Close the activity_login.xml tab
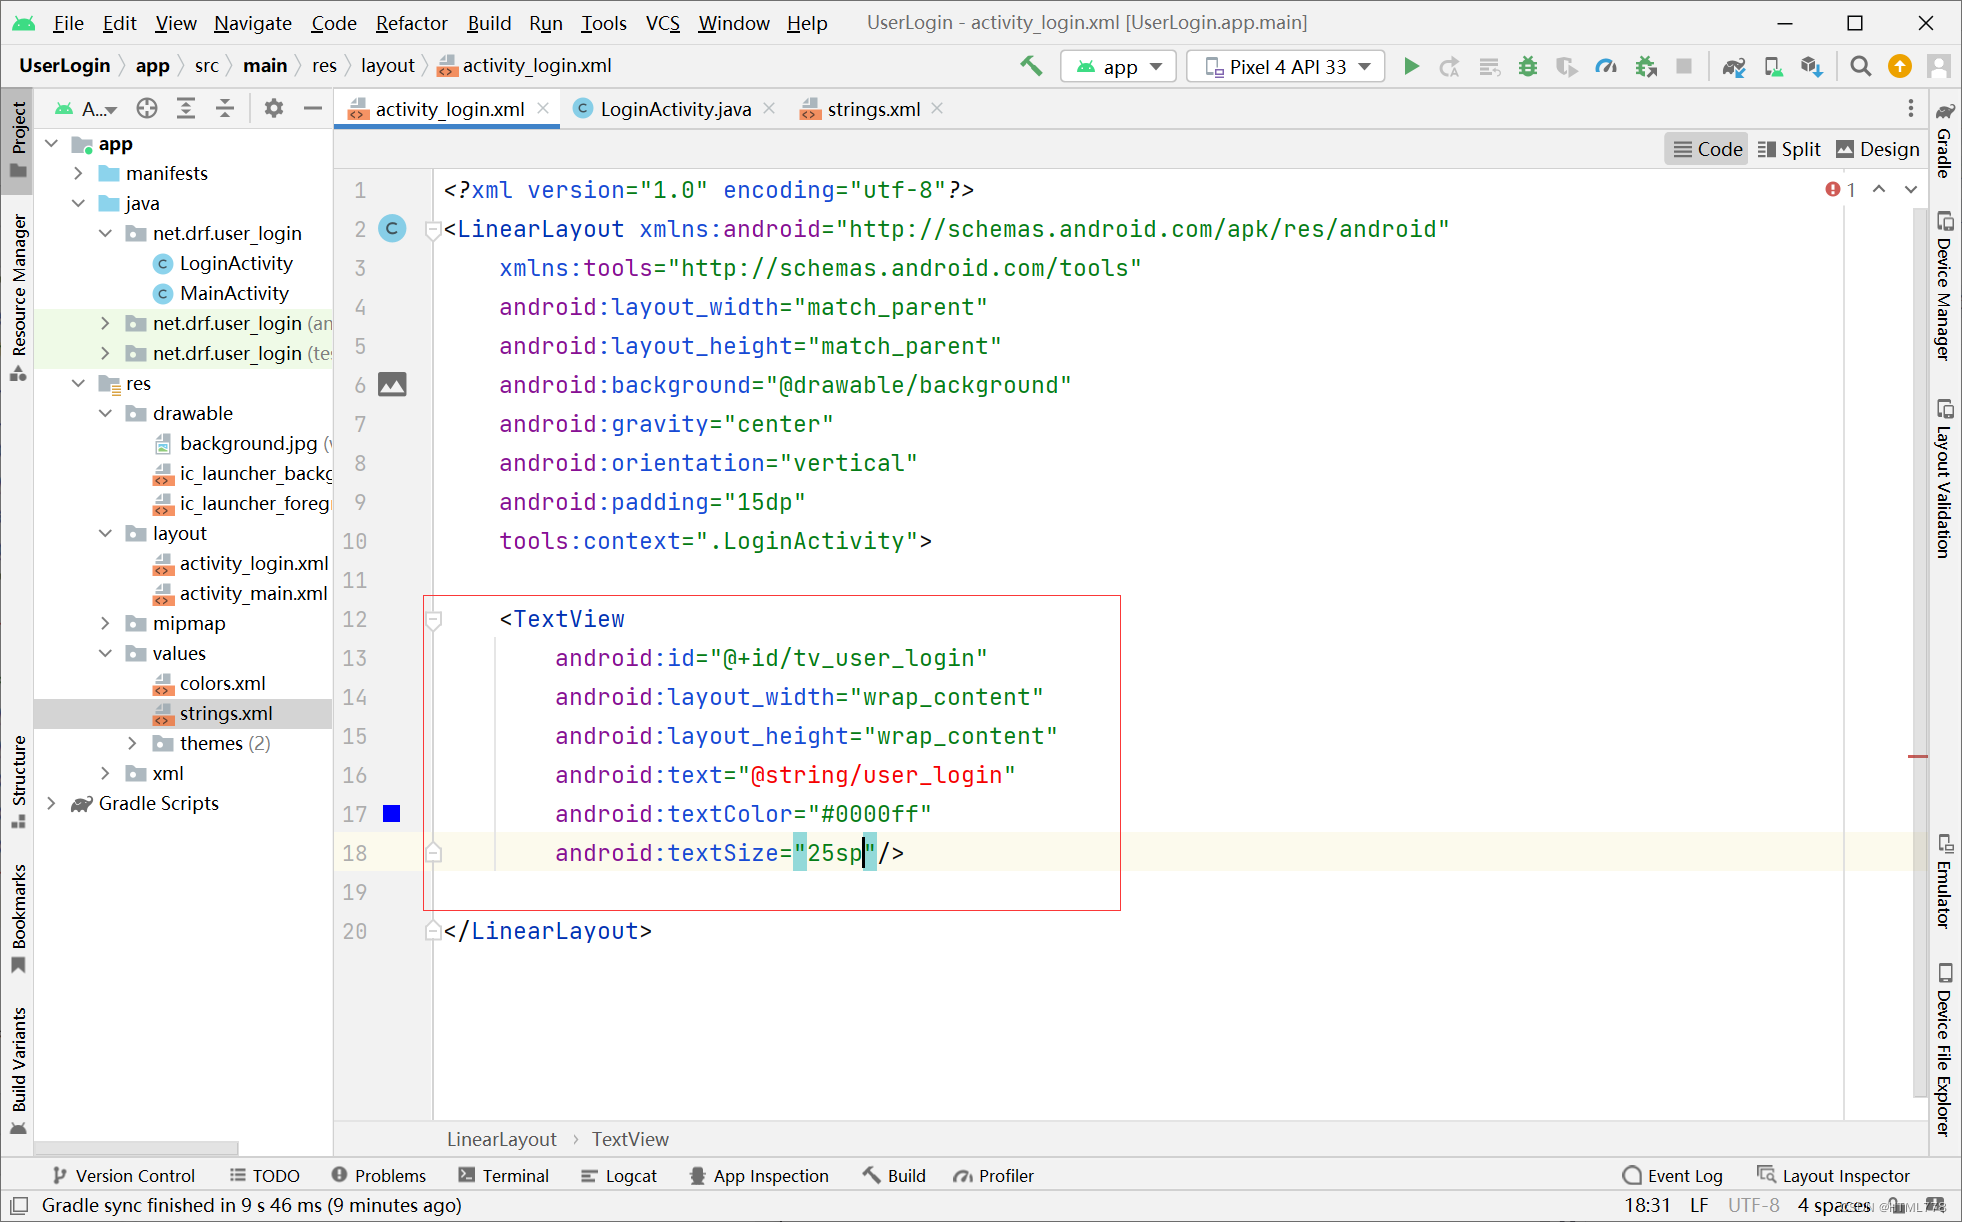This screenshot has height=1222, width=1962. coord(543,108)
